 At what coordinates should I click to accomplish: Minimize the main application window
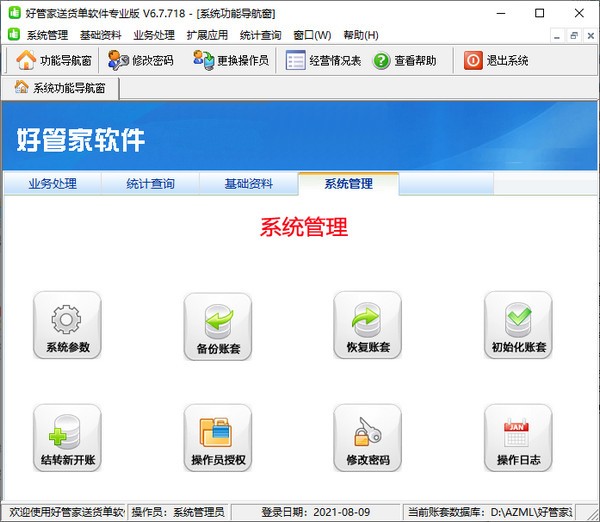pyautogui.click(x=501, y=13)
